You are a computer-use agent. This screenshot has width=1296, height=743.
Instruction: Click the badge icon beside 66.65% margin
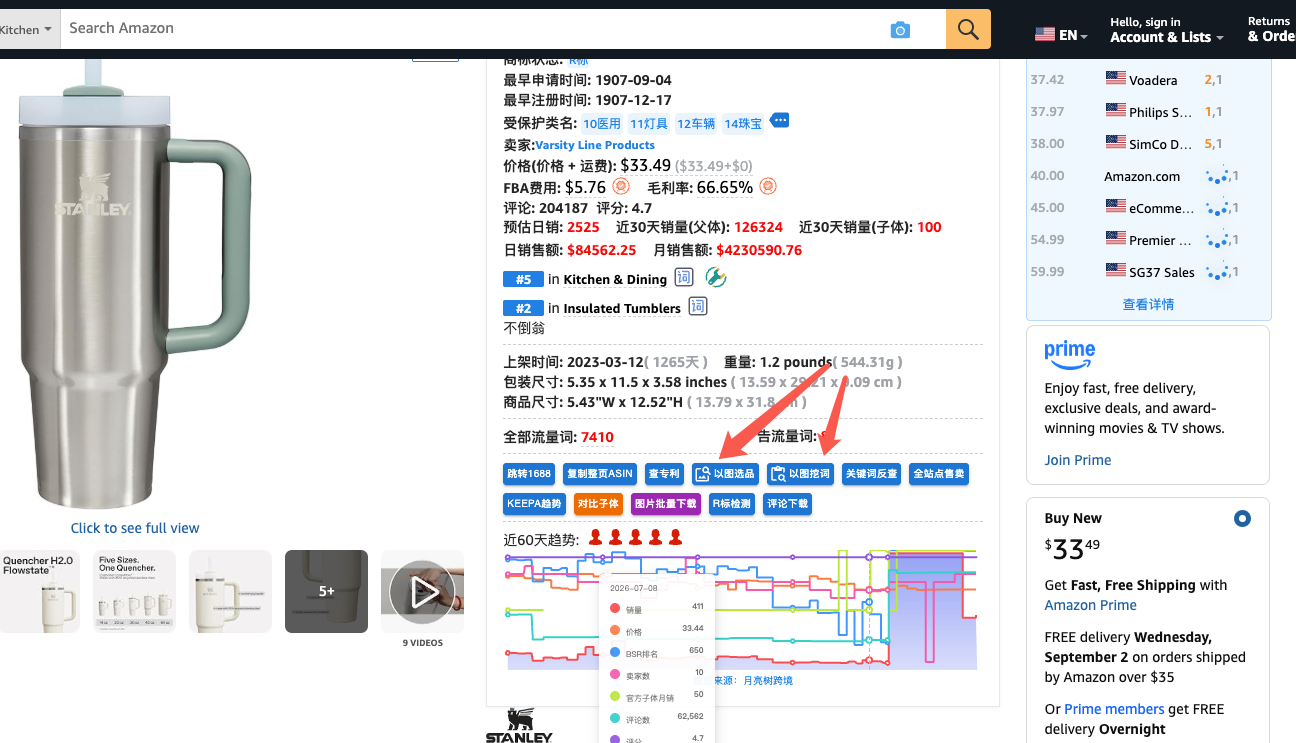(768, 186)
